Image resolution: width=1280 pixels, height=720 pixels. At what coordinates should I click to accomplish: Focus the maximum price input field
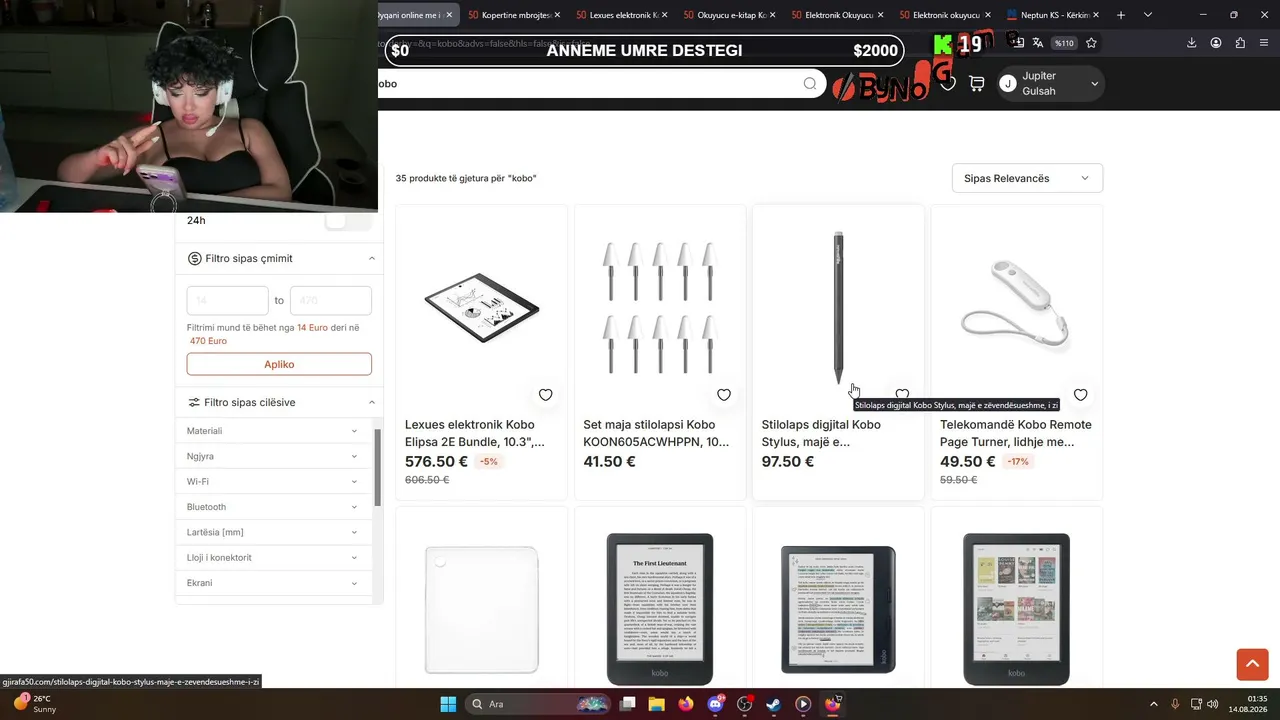pyautogui.click(x=331, y=300)
